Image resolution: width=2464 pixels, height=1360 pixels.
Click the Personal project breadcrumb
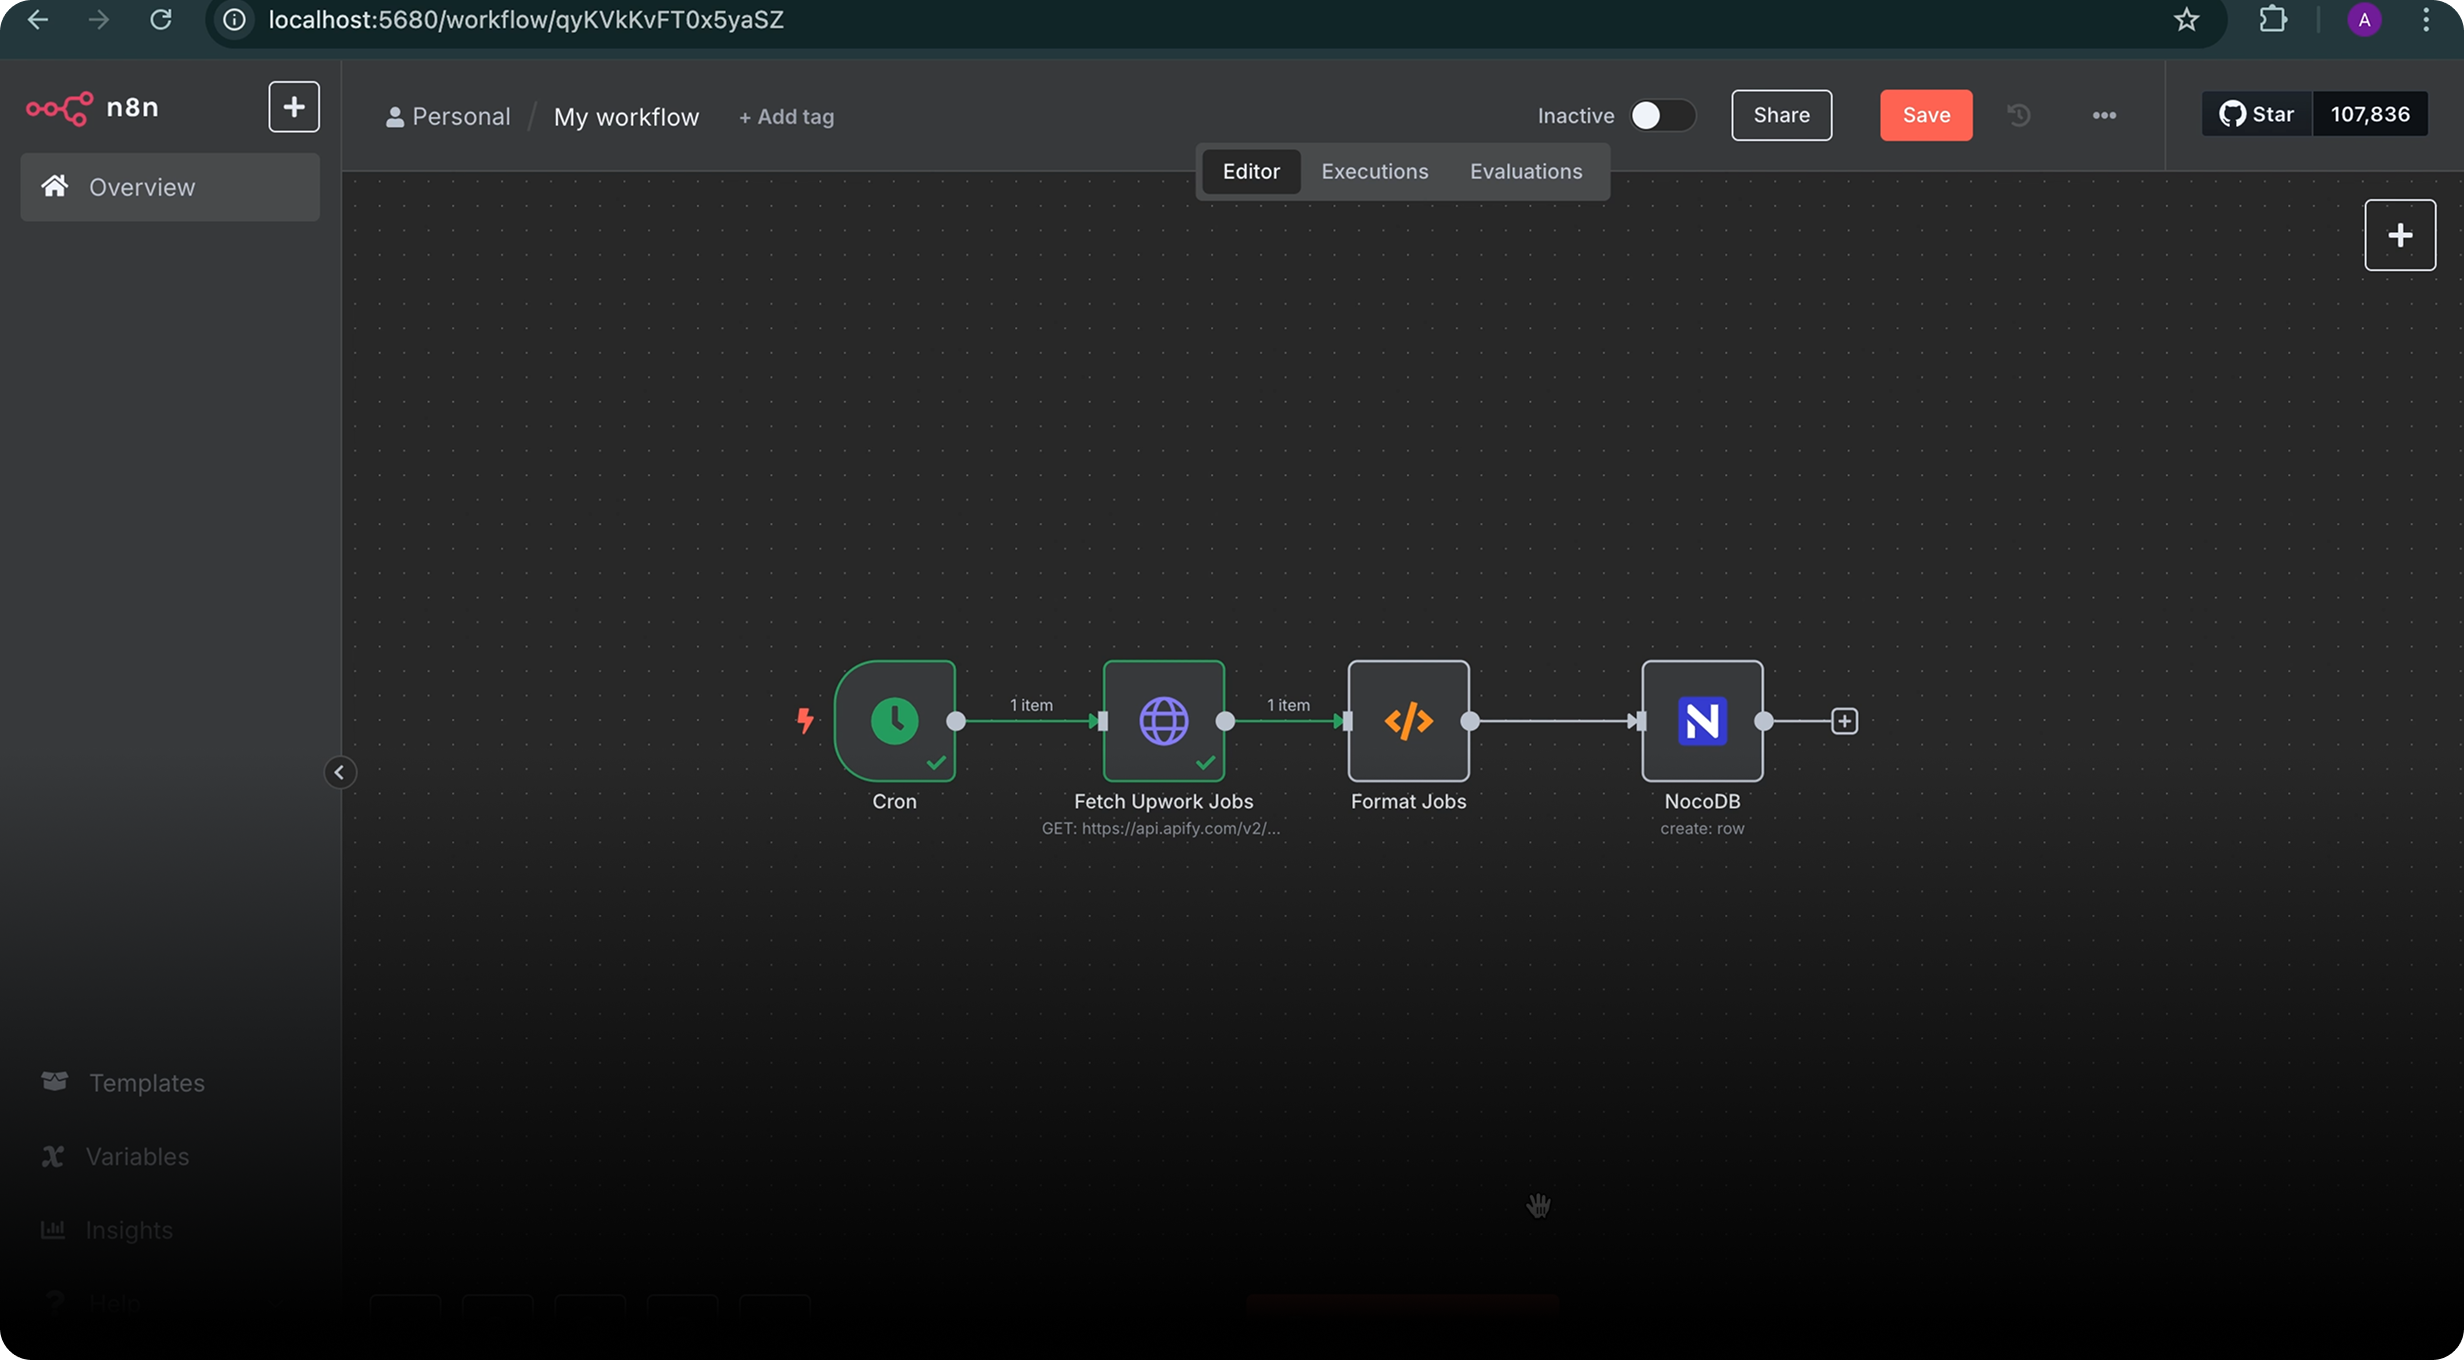[x=448, y=117]
